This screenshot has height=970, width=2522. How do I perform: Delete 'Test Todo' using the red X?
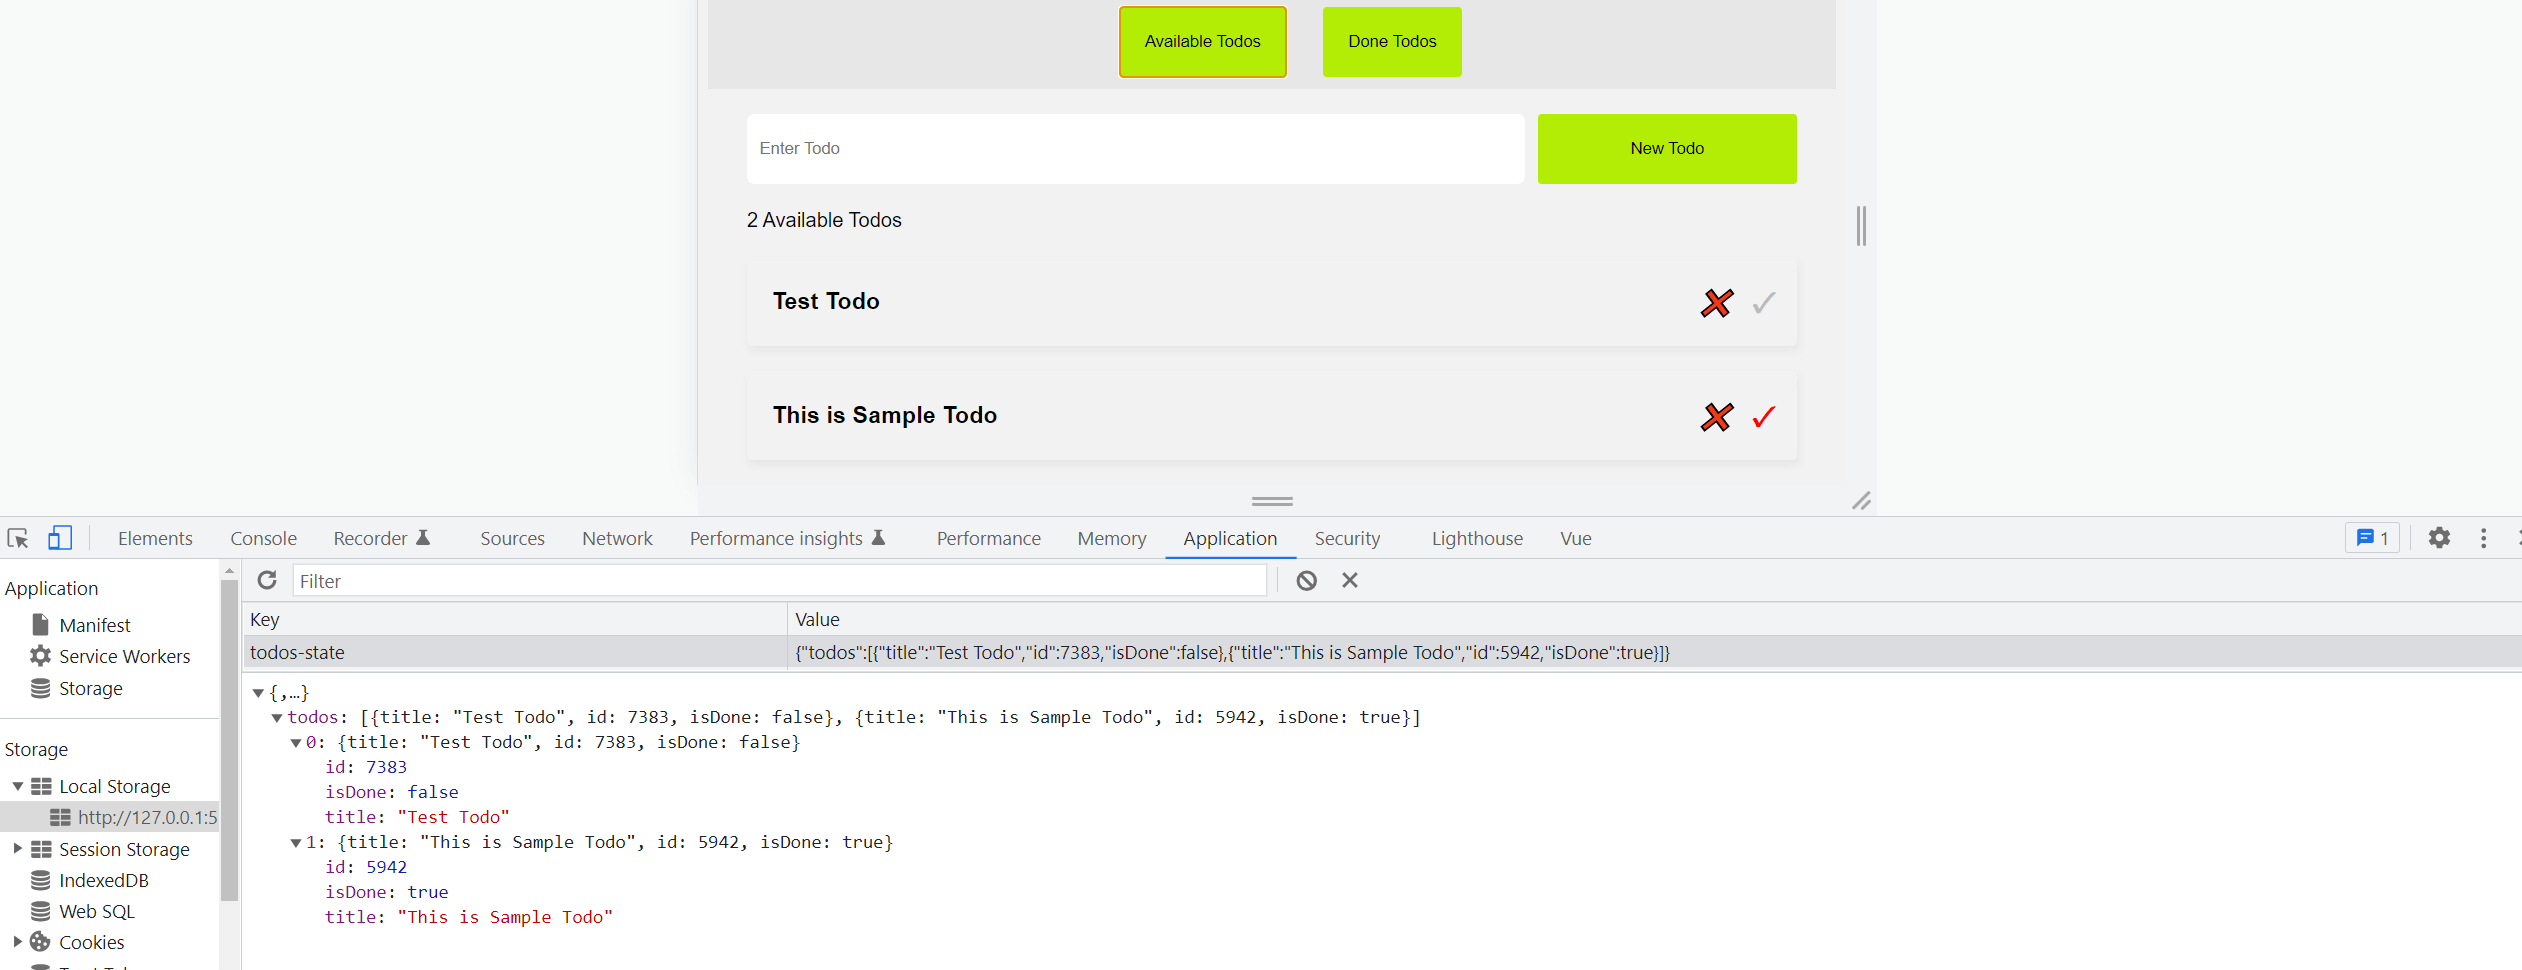(1716, 302)
